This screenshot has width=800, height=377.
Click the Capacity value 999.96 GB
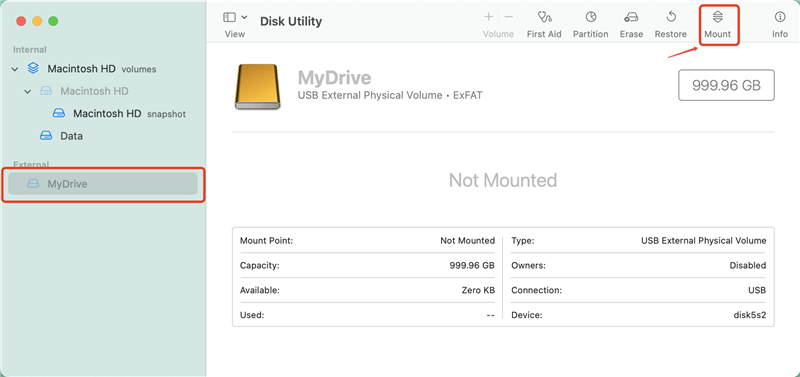click(472, 265)
